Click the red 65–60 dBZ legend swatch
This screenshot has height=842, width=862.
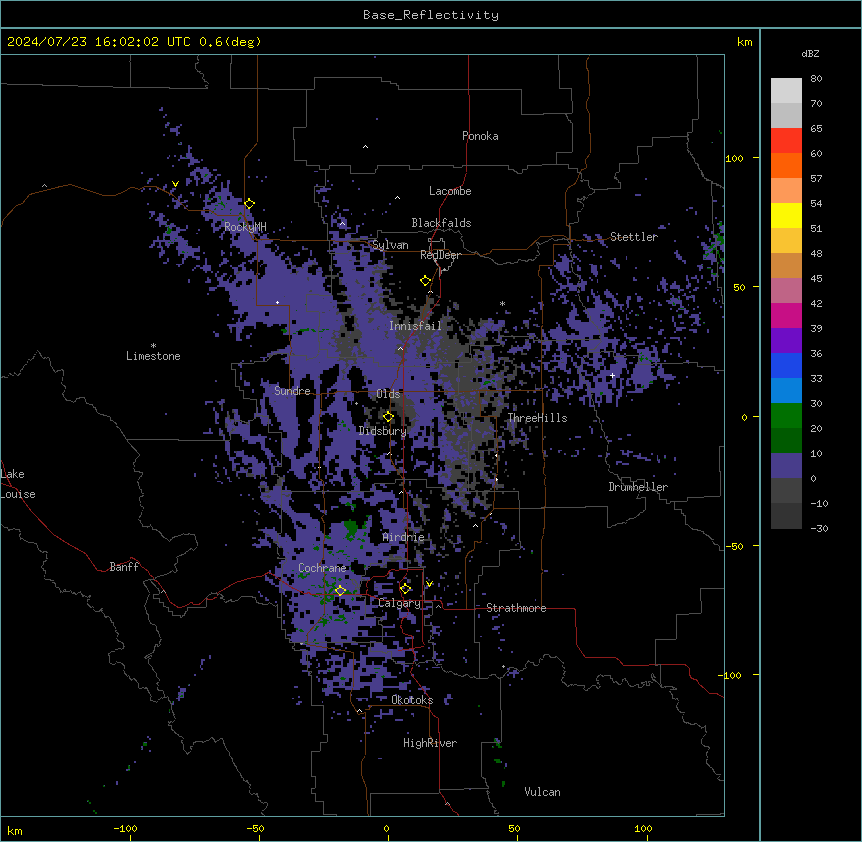click(x=786, y=141)
